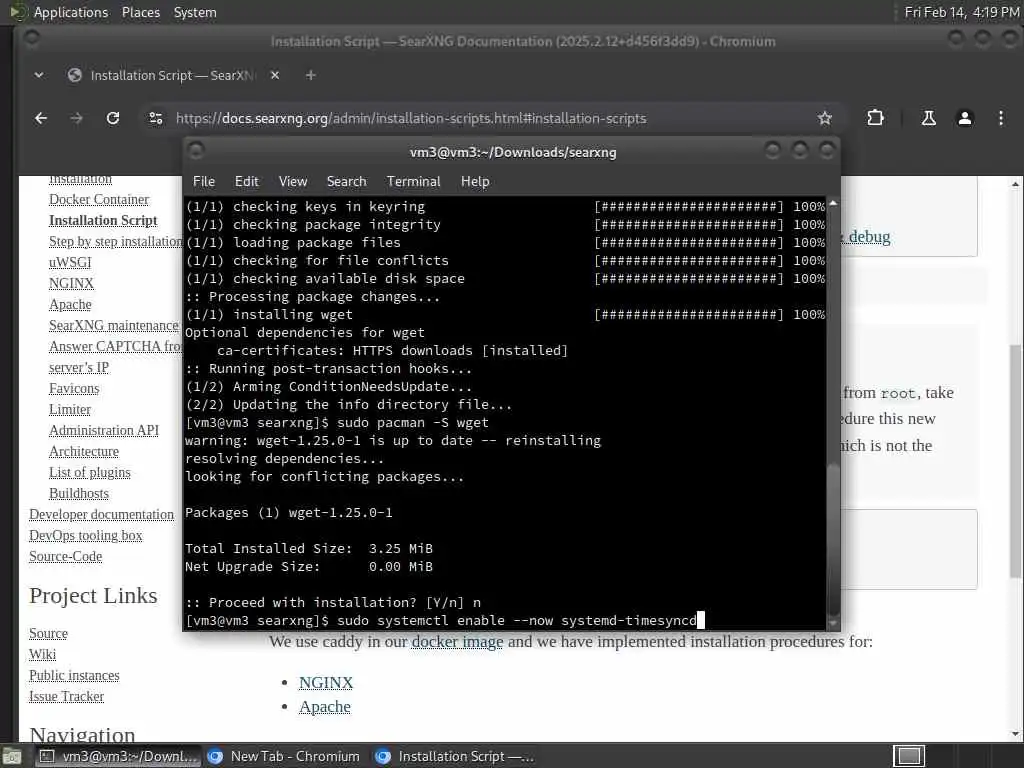Close the Installation Script browser tab
Screen dimensions: 1024x768
[275, 75]
